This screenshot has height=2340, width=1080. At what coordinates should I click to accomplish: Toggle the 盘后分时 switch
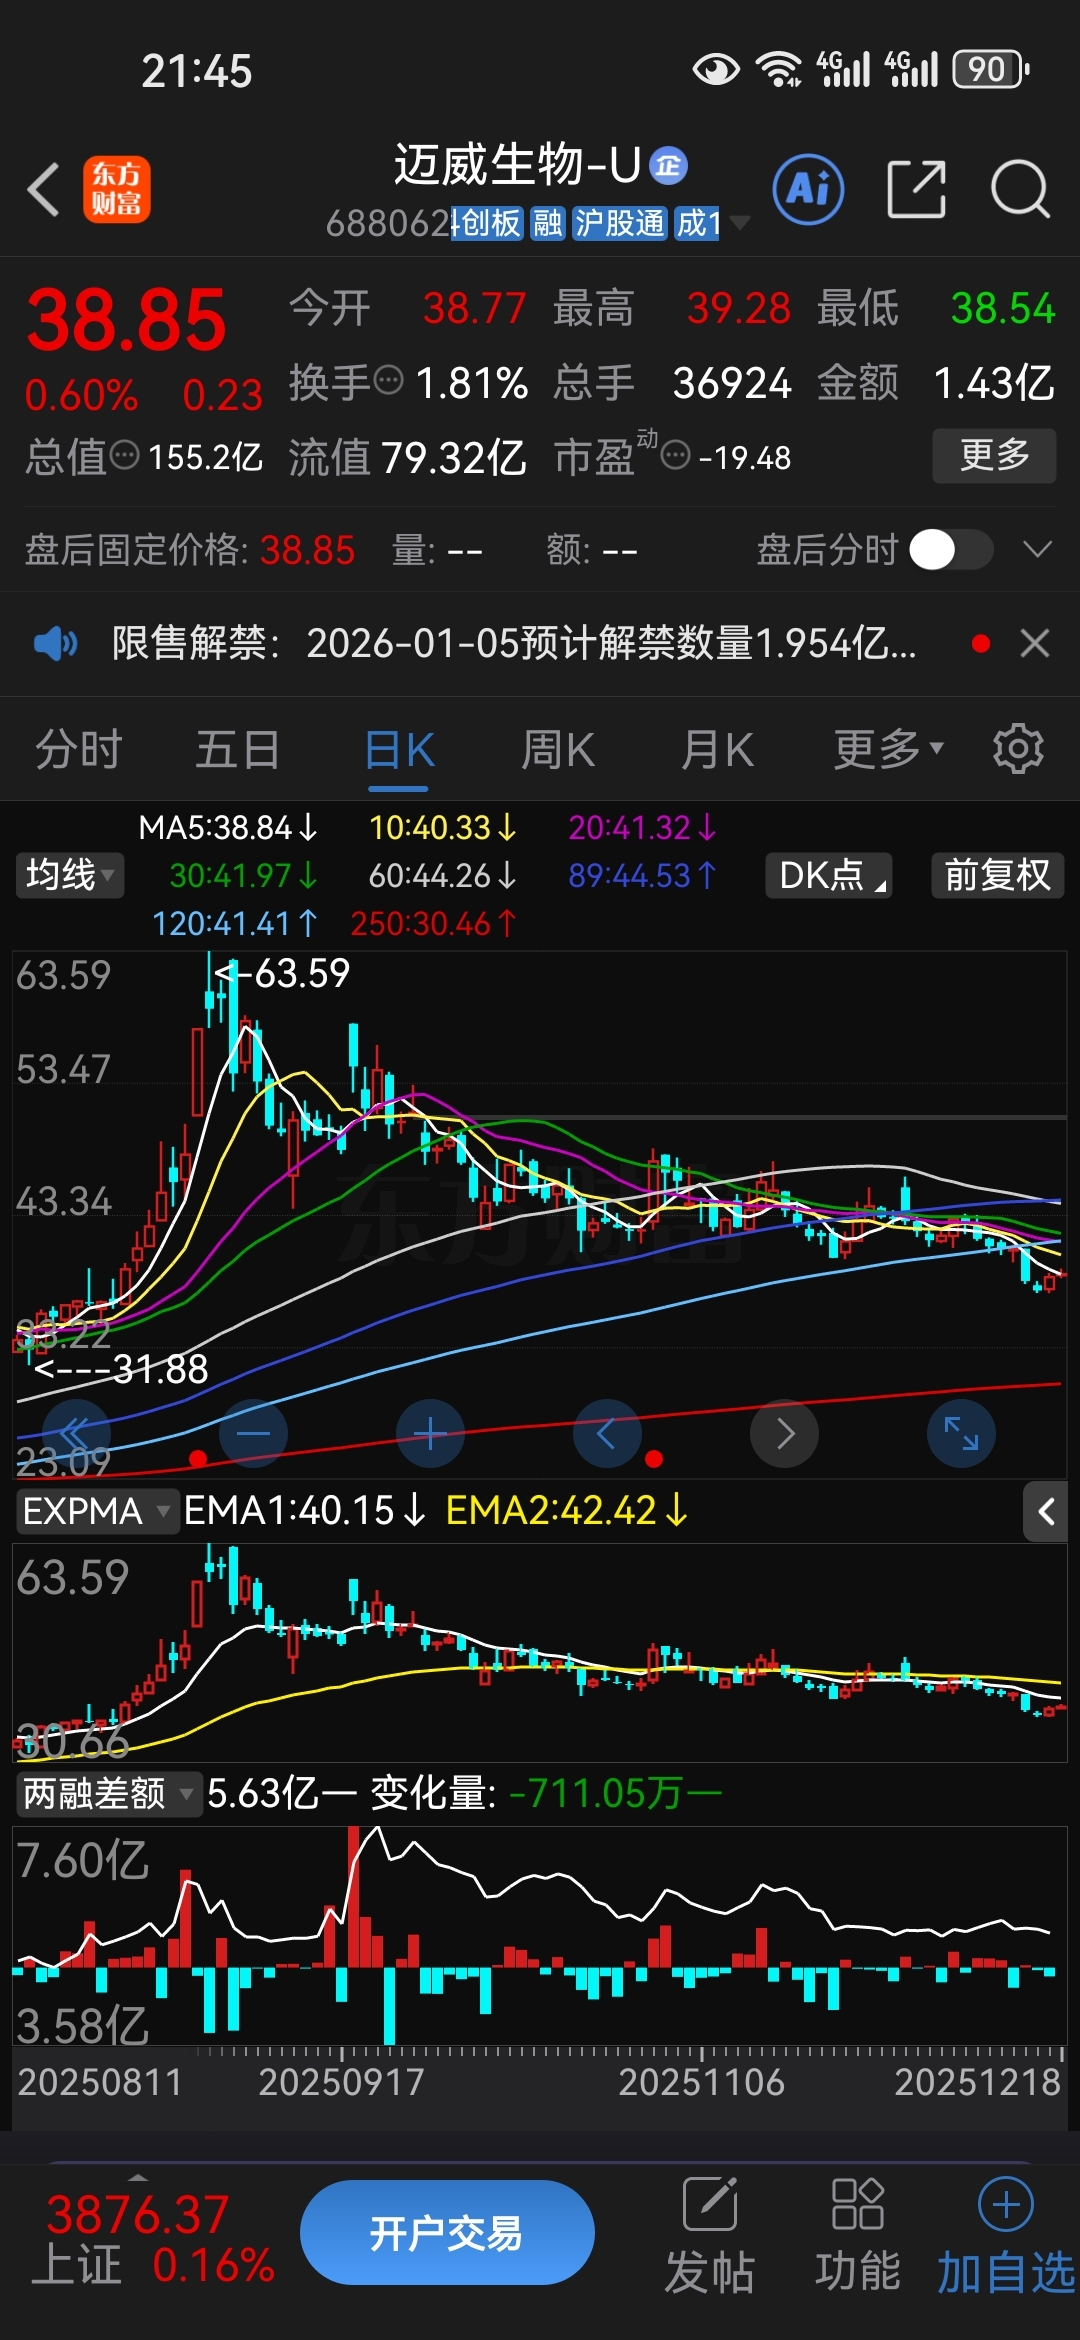click(x=951, y=549)
